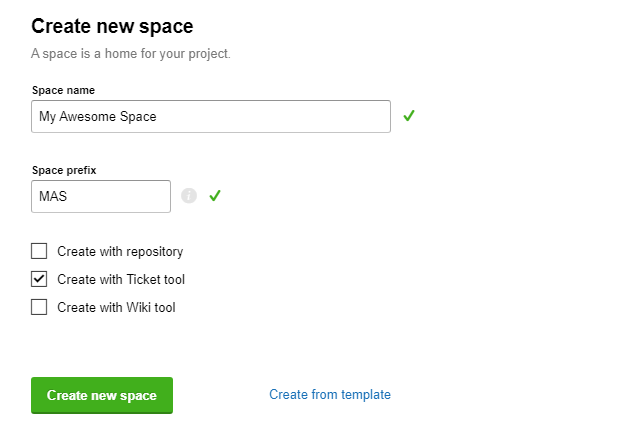Click the green Create new space button
Screen dimensions: 641x440
tap(102, 395)
